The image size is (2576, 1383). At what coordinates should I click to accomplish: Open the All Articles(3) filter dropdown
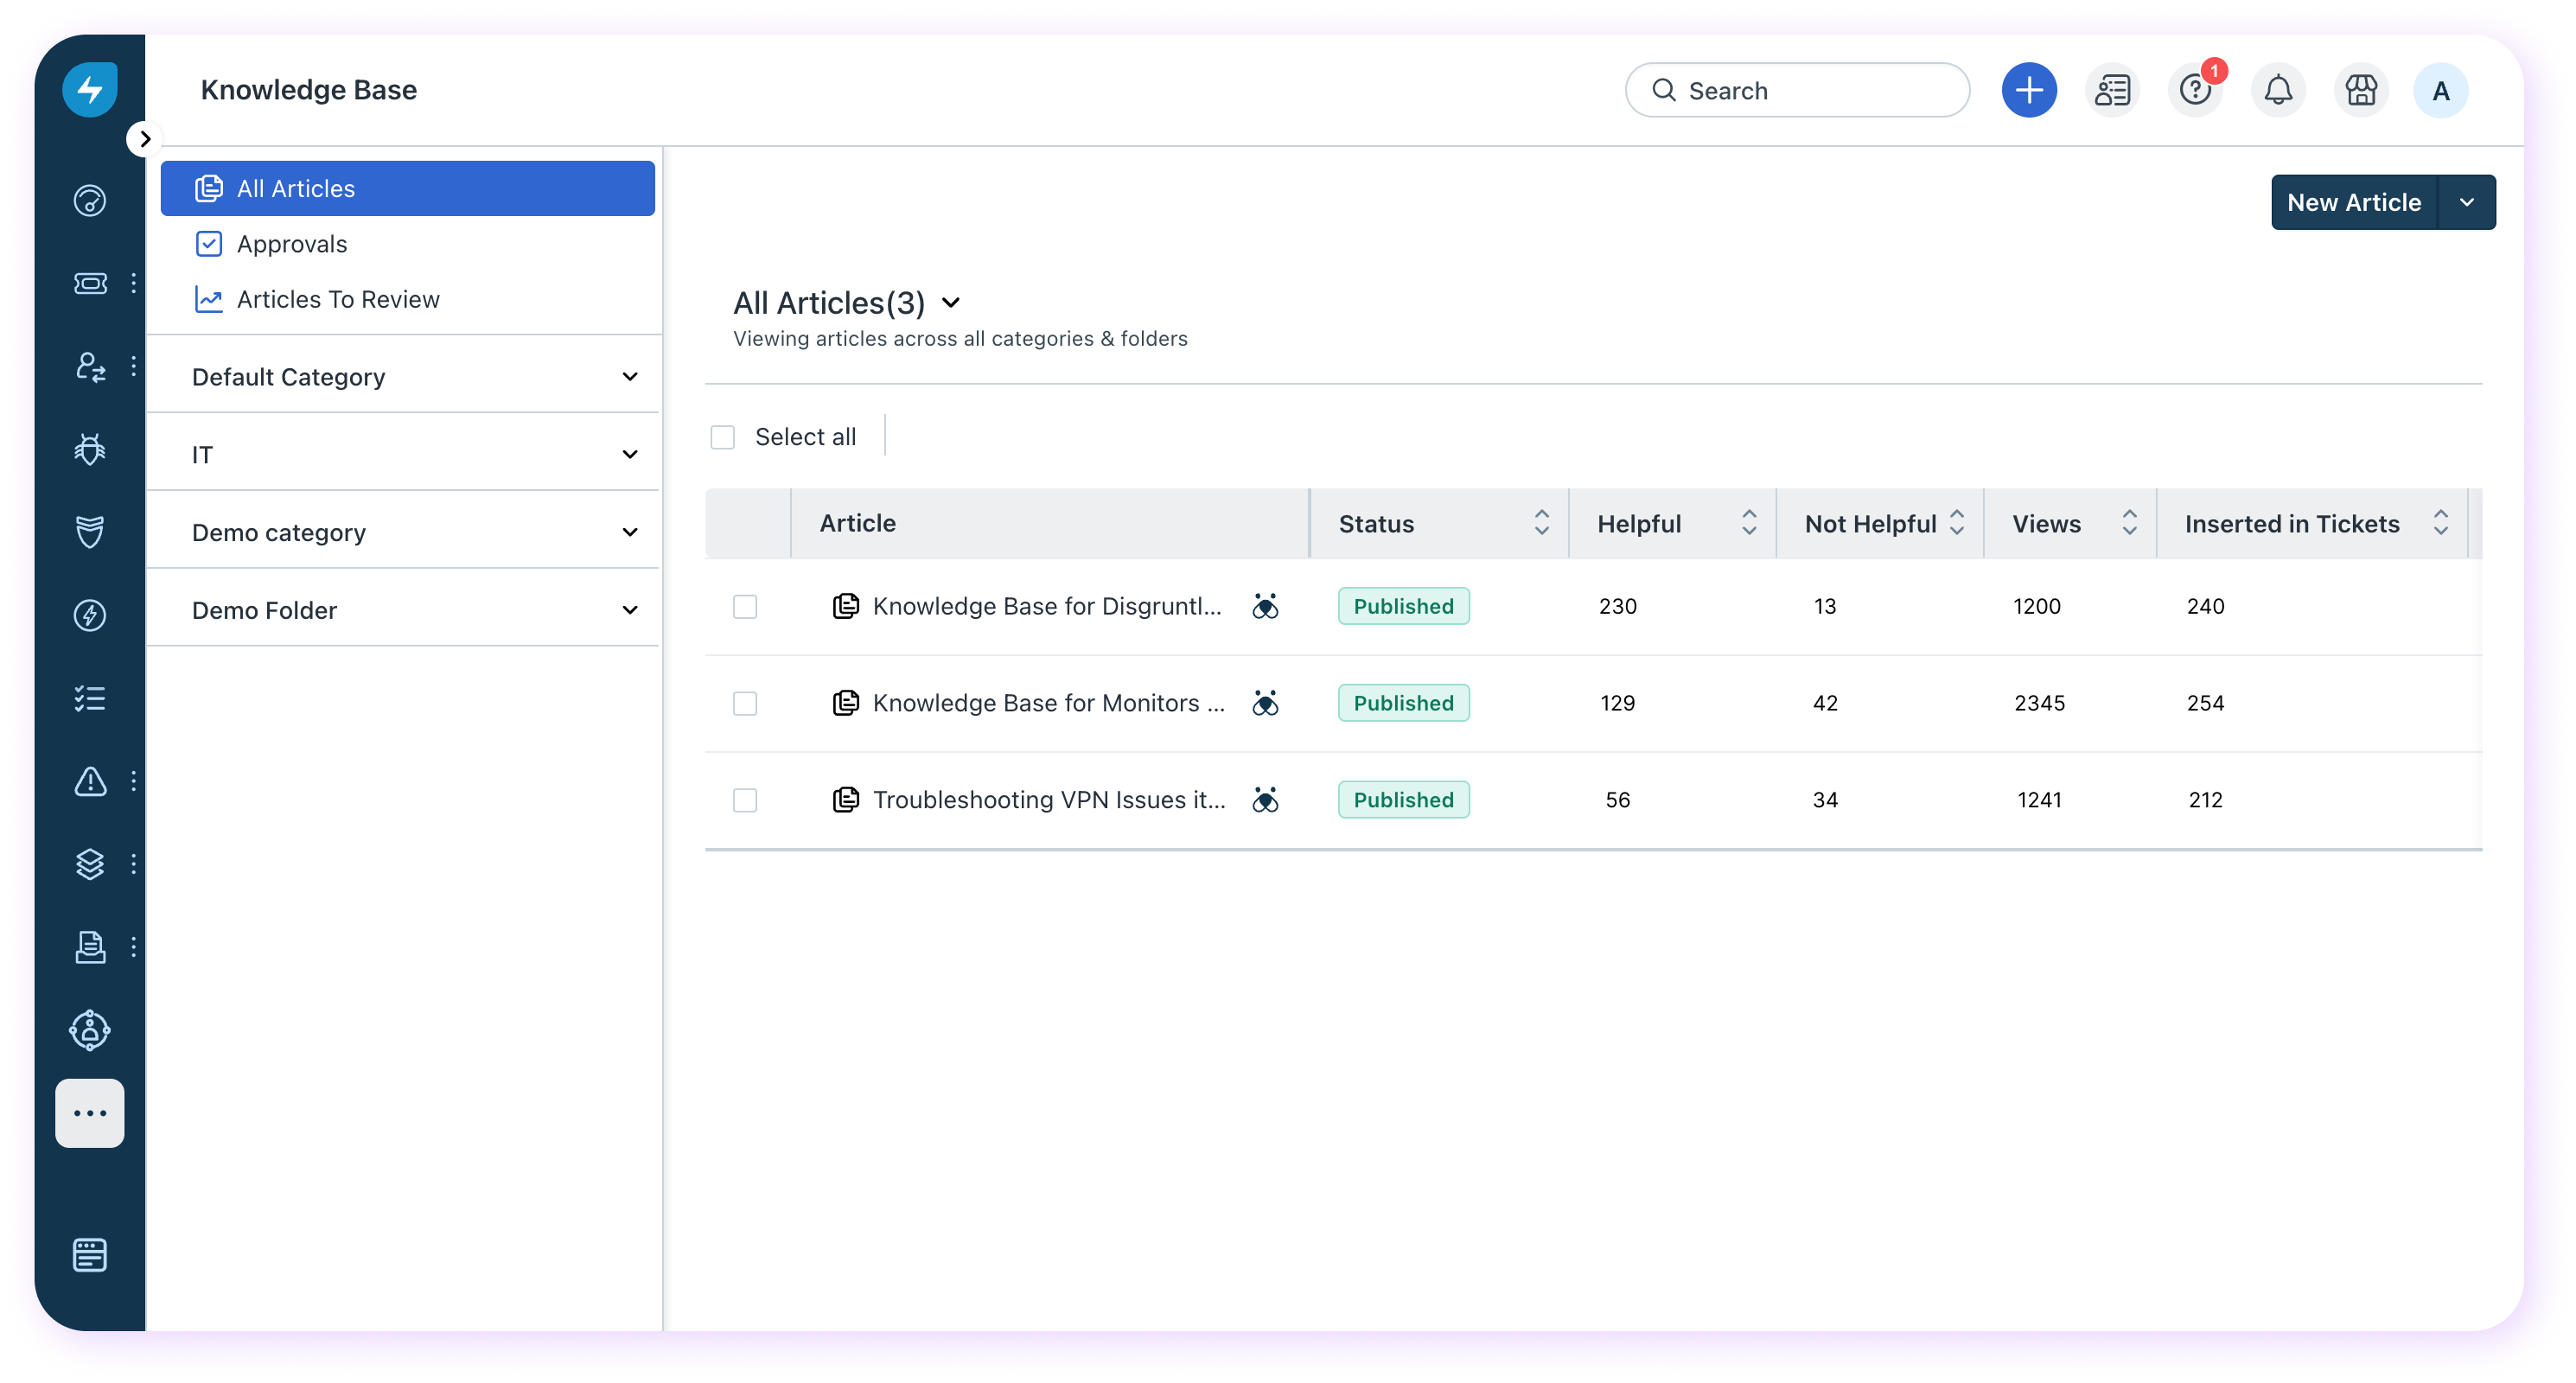pos(950,303)
